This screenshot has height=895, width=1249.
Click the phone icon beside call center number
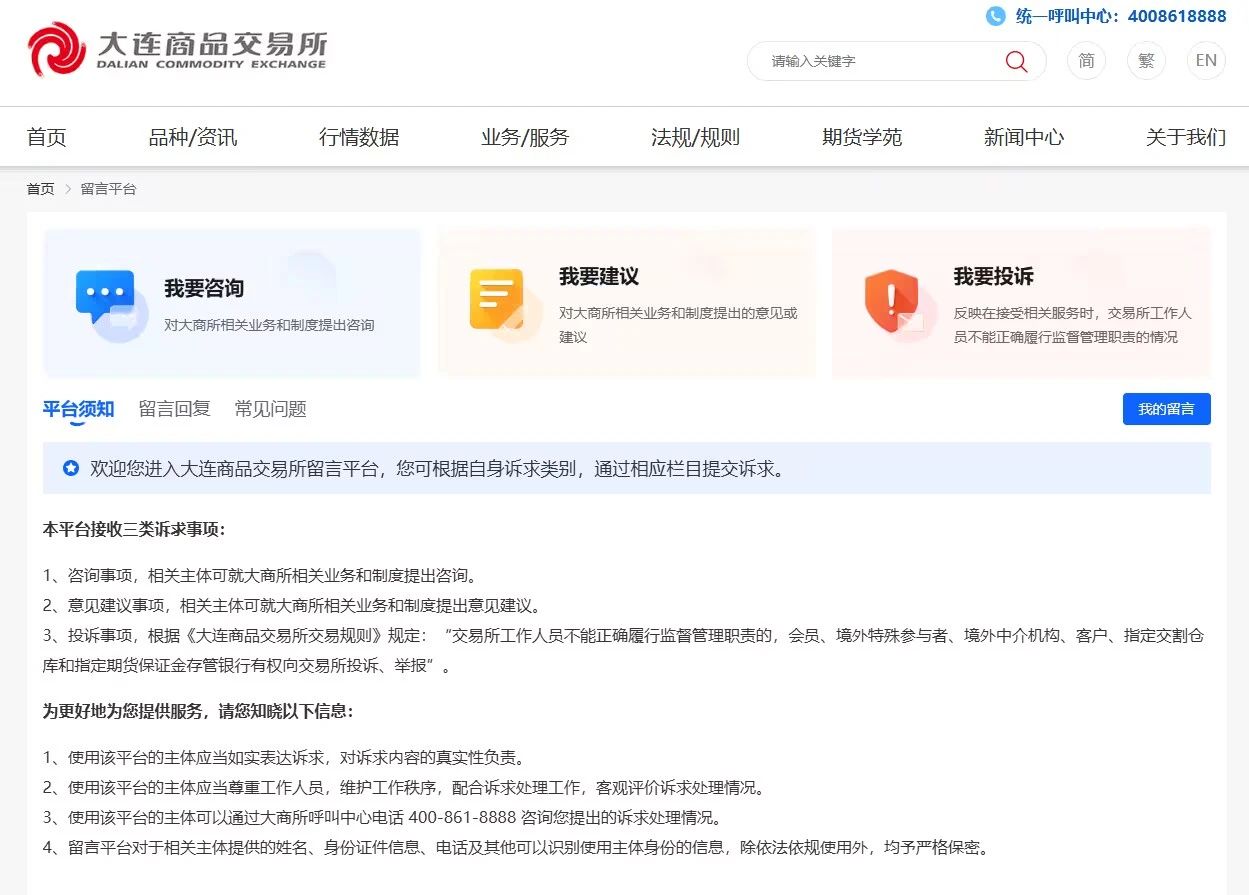point(995,16)
